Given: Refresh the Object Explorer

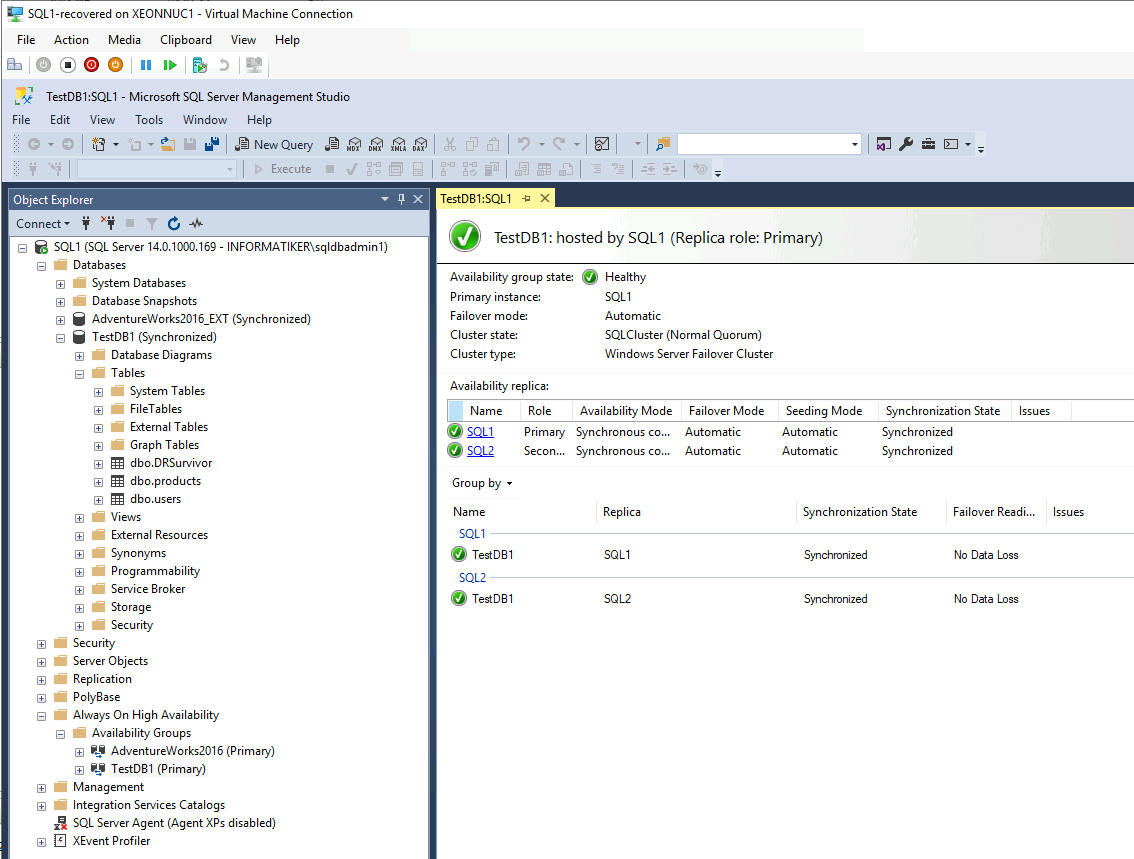Looking at the screenshot, I should click(x=174, y=223).
